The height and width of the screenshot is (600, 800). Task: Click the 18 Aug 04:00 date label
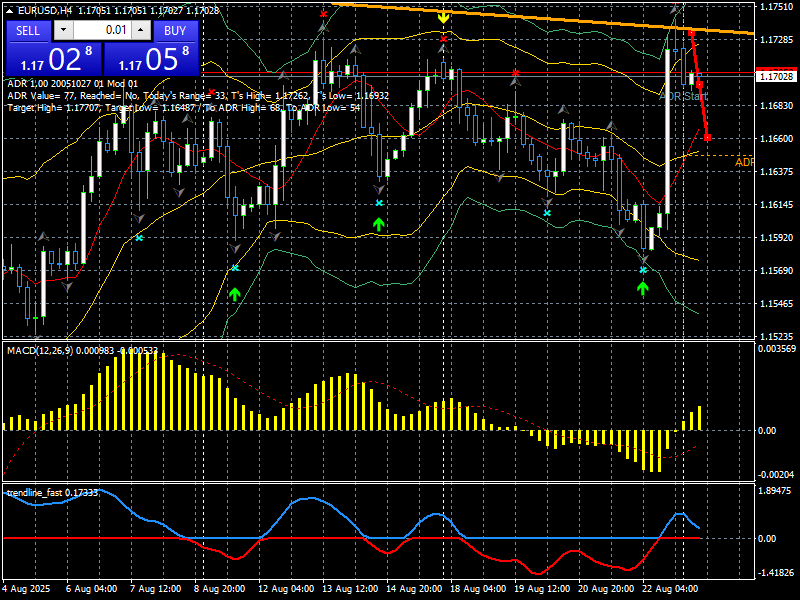pos(478,589)
